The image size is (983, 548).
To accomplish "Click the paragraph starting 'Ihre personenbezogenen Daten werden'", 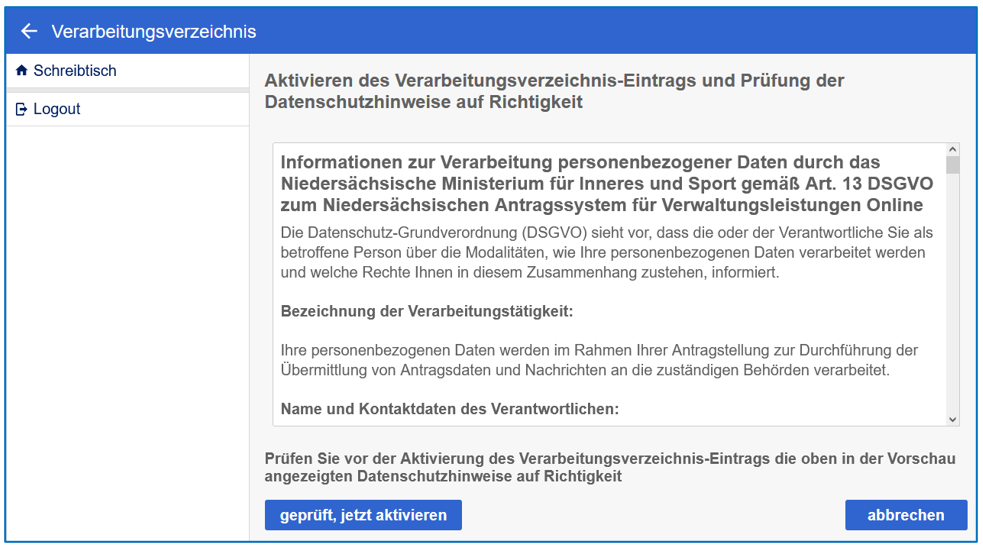I will coord(599,360).
